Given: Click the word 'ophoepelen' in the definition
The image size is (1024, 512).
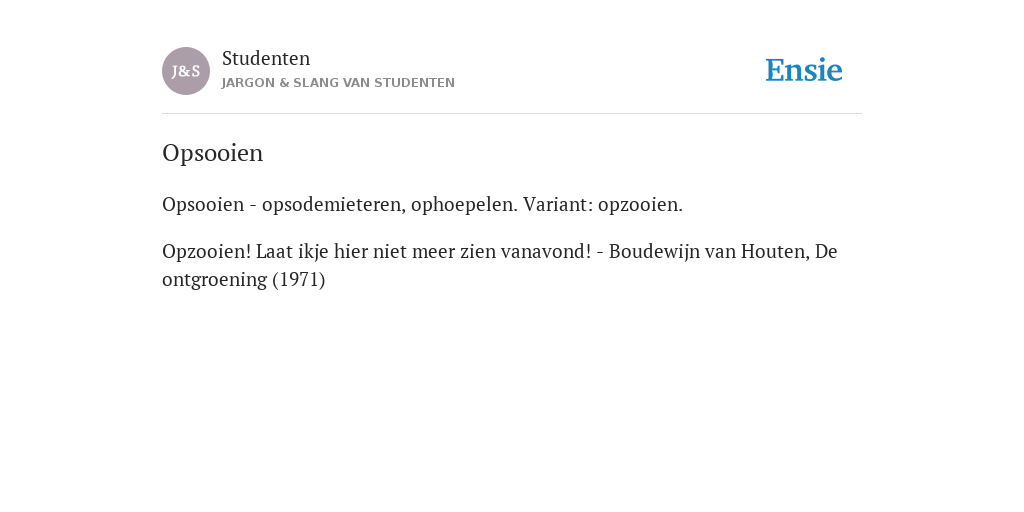Looking at the screenshot, I should (464, 204).
